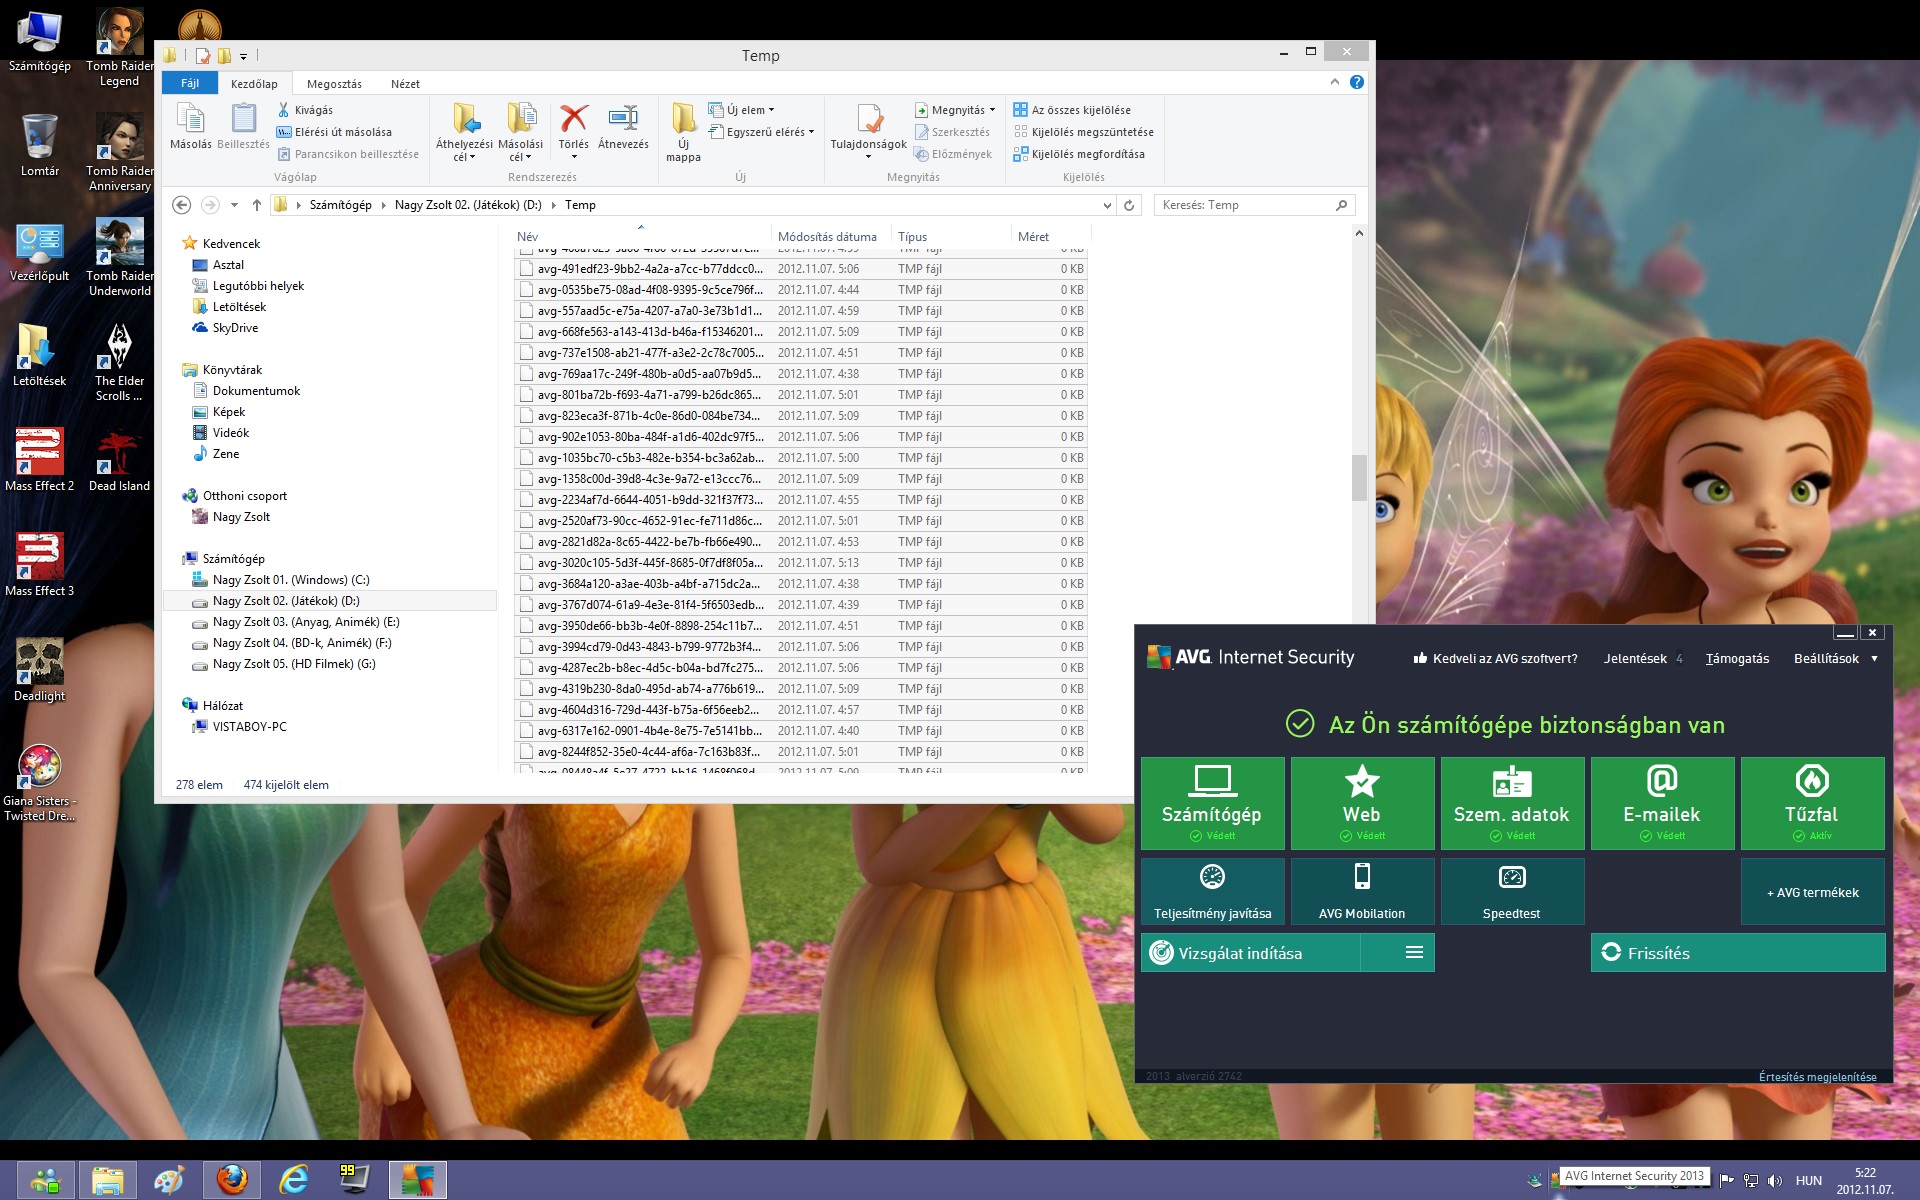Click the Keresés: Temp search field
The height and width of the screenshot is (1200, 1920).
[x=1256, y=205]
